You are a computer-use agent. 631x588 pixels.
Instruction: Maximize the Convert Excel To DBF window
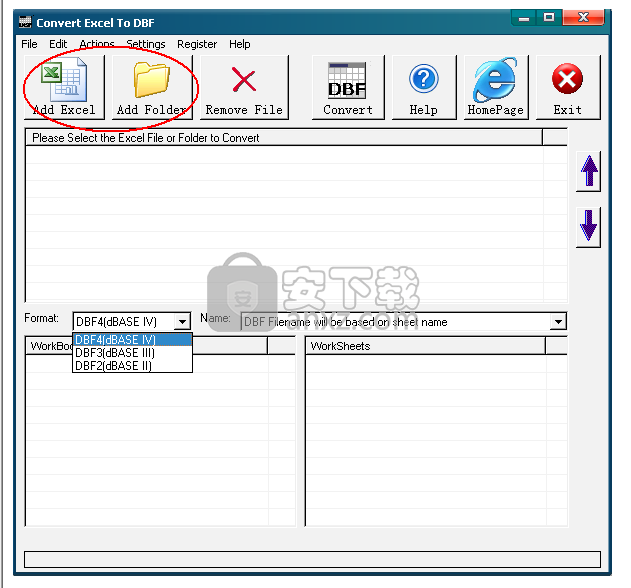pos(549,18)
